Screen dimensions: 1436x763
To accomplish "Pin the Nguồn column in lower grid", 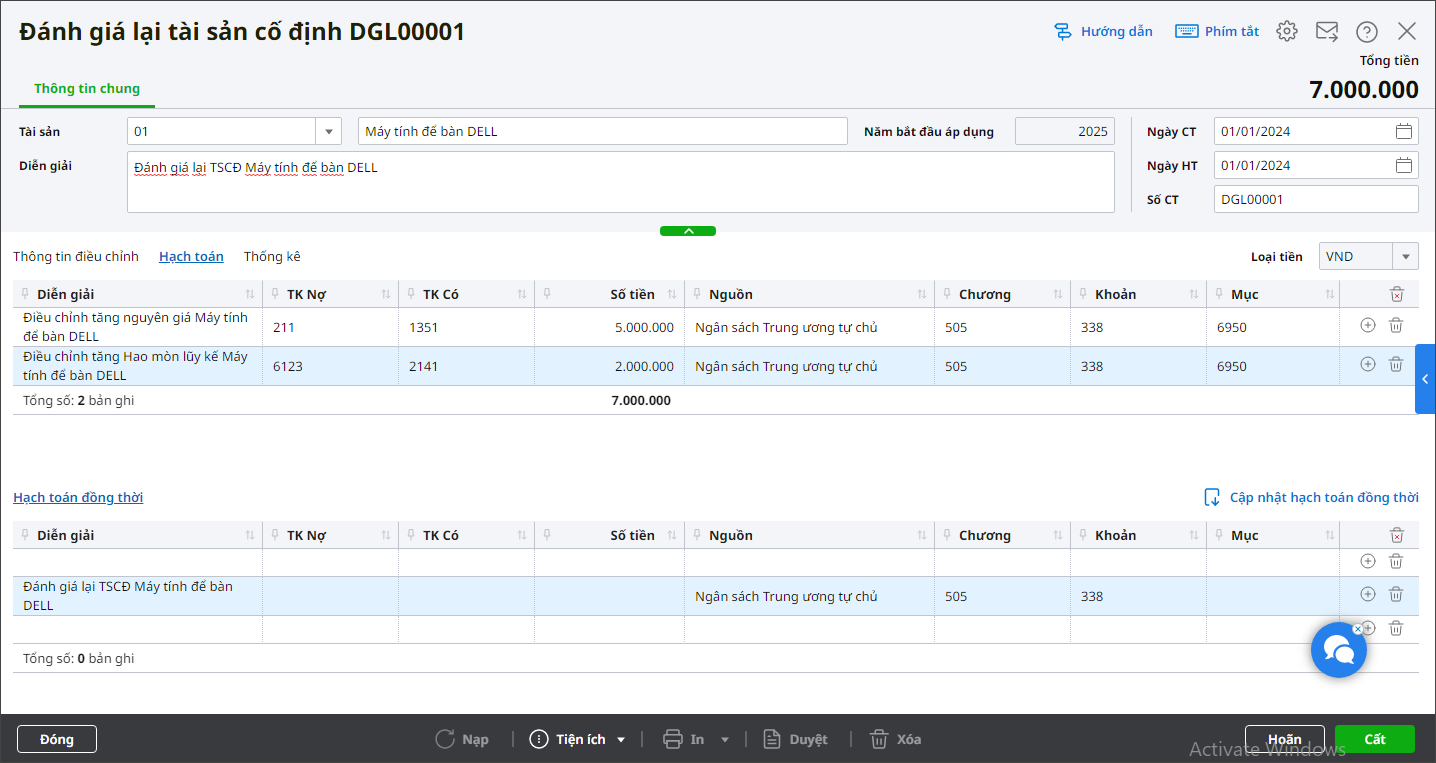I will click(x=697, y=535).
